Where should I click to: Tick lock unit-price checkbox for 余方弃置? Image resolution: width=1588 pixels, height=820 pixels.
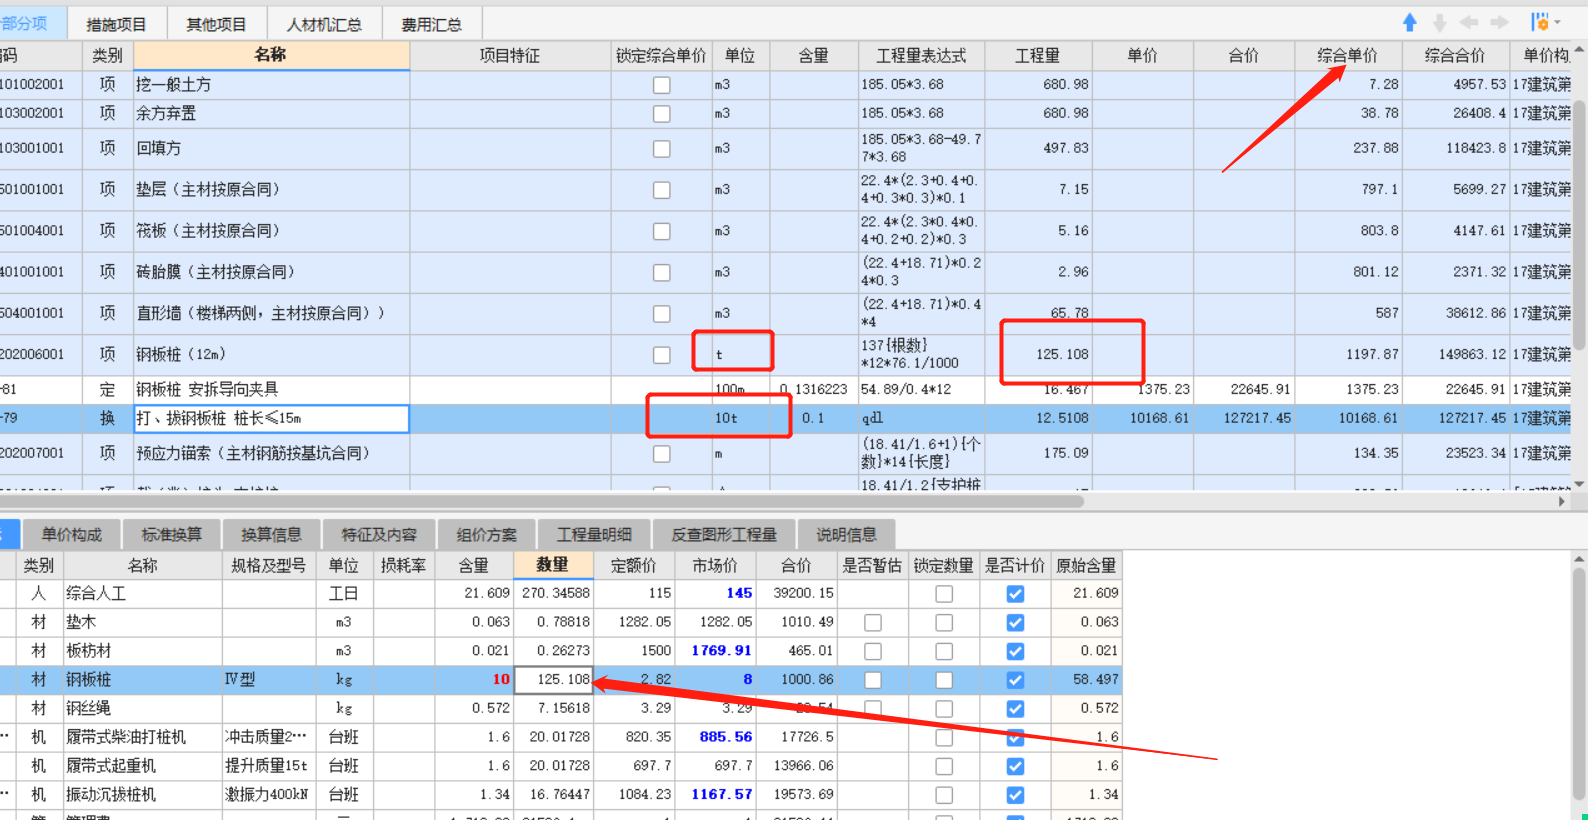pyautogui.click(x=662, y=114)
